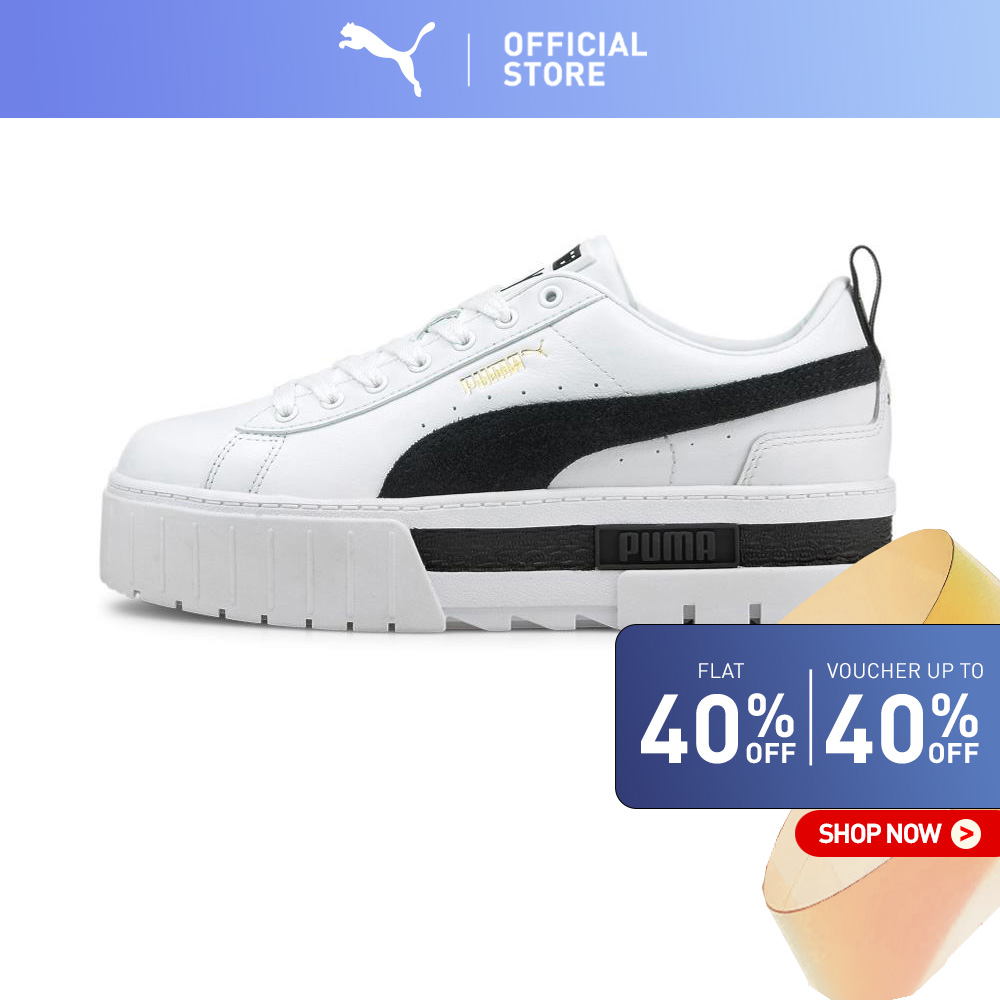The image size is (1000, 1000).
Task: Click the white platform sole toe section
Action: 268,559
